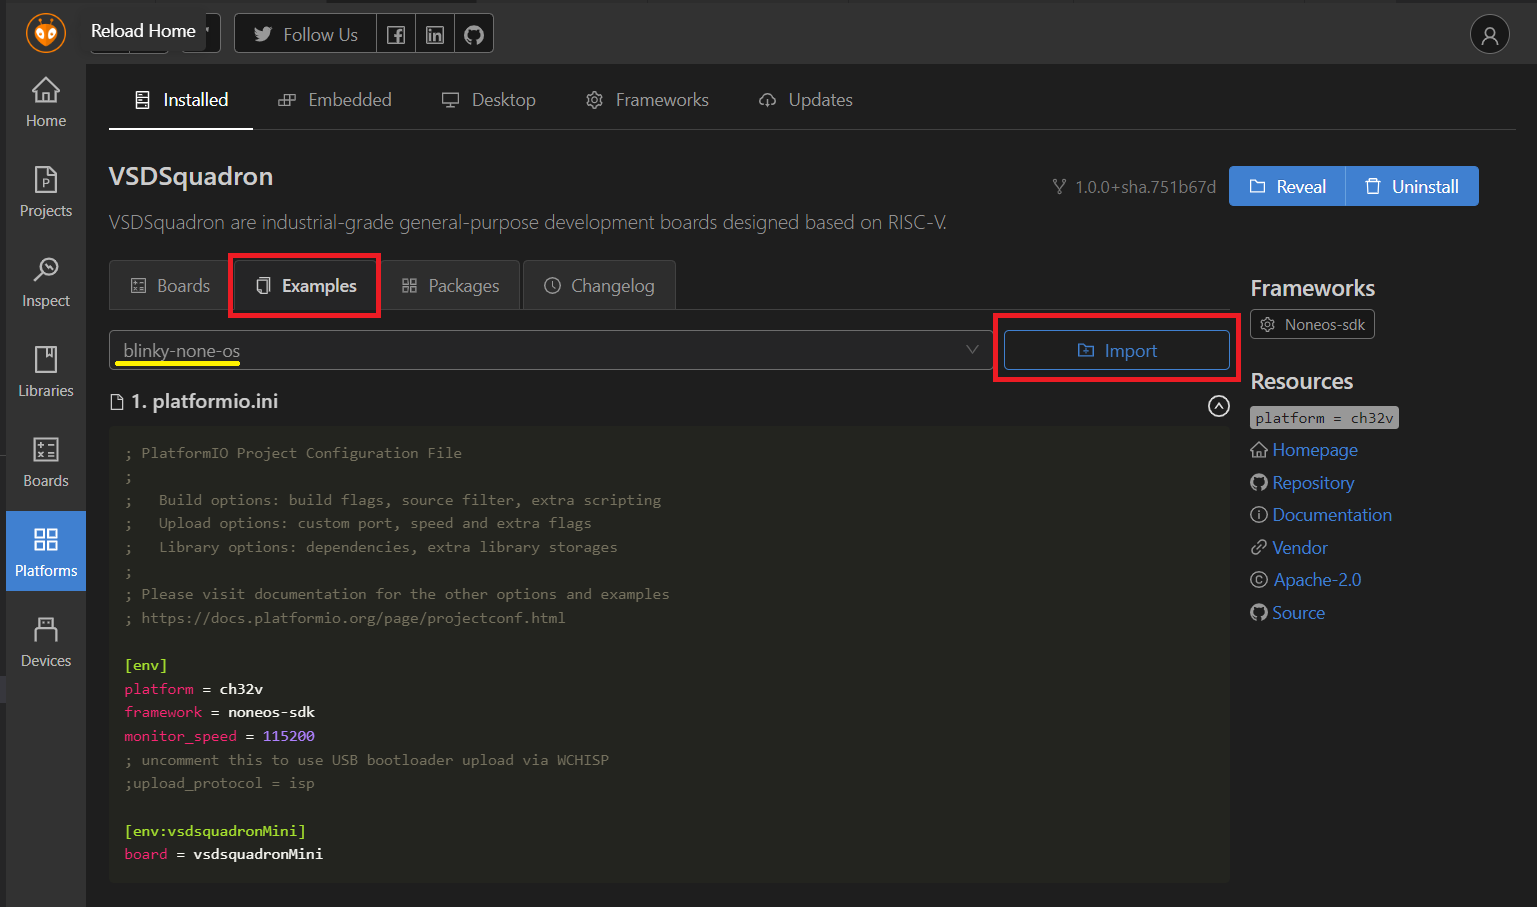
Task: Click the Import button
Action: pos(1116,350)
